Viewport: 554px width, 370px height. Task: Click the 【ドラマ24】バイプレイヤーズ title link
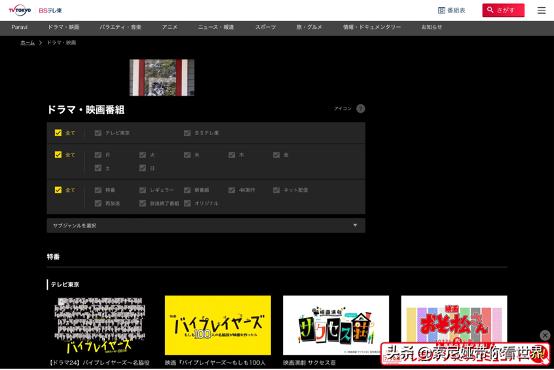tap(99, 363)
